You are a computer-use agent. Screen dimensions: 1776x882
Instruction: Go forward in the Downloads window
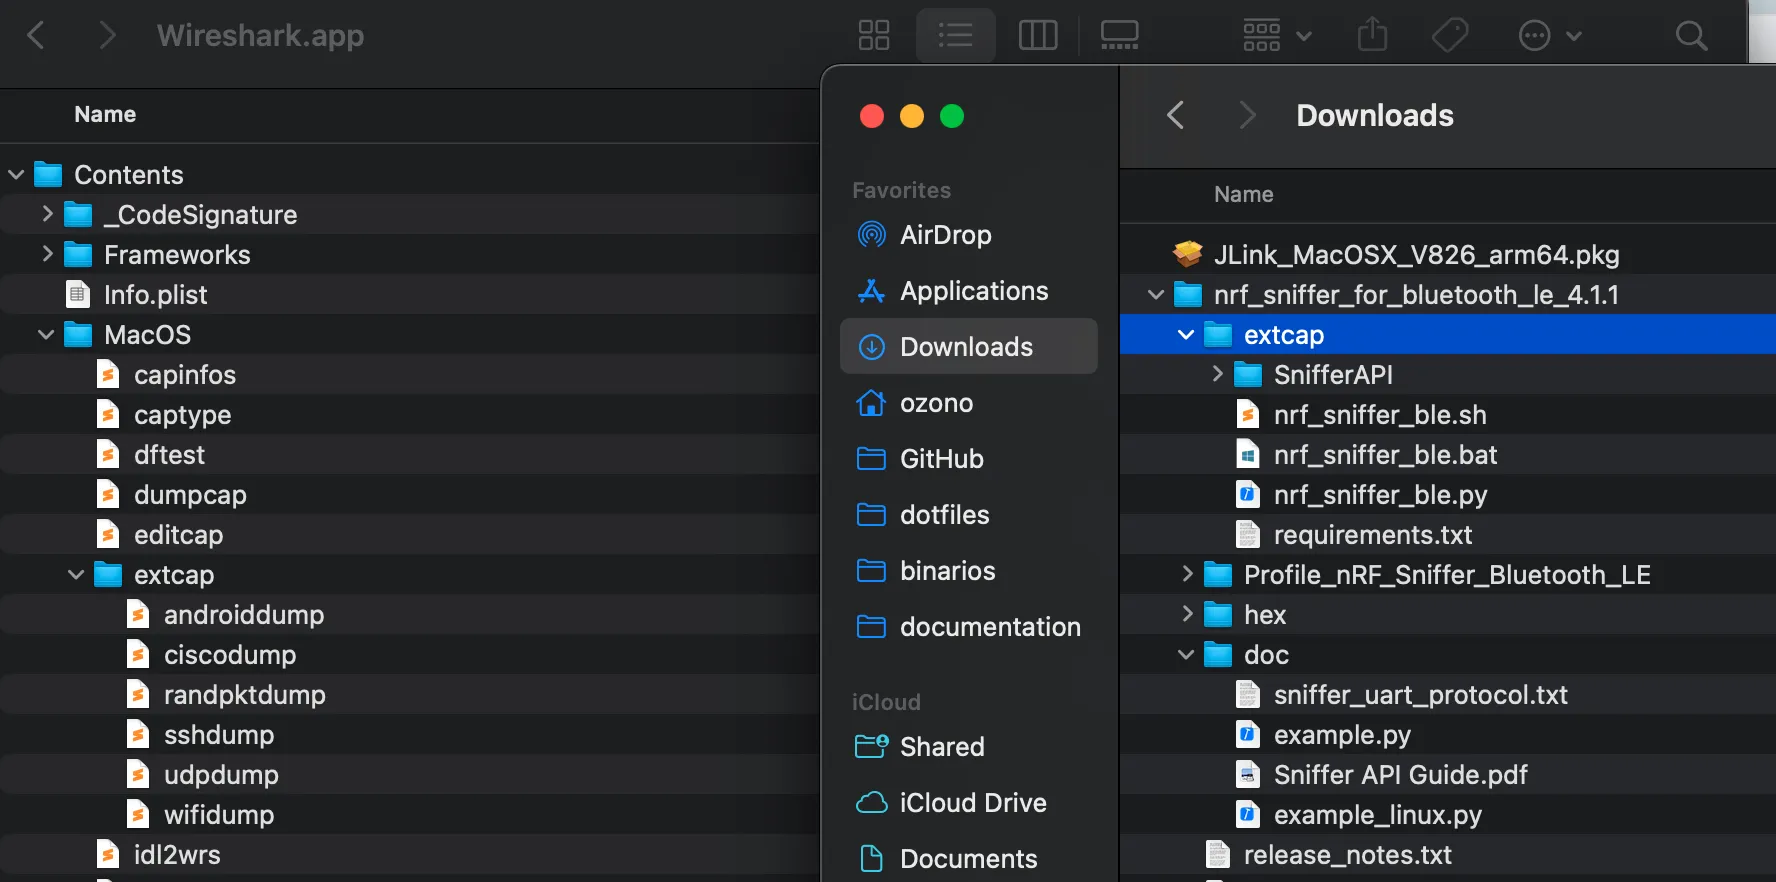1247,115
